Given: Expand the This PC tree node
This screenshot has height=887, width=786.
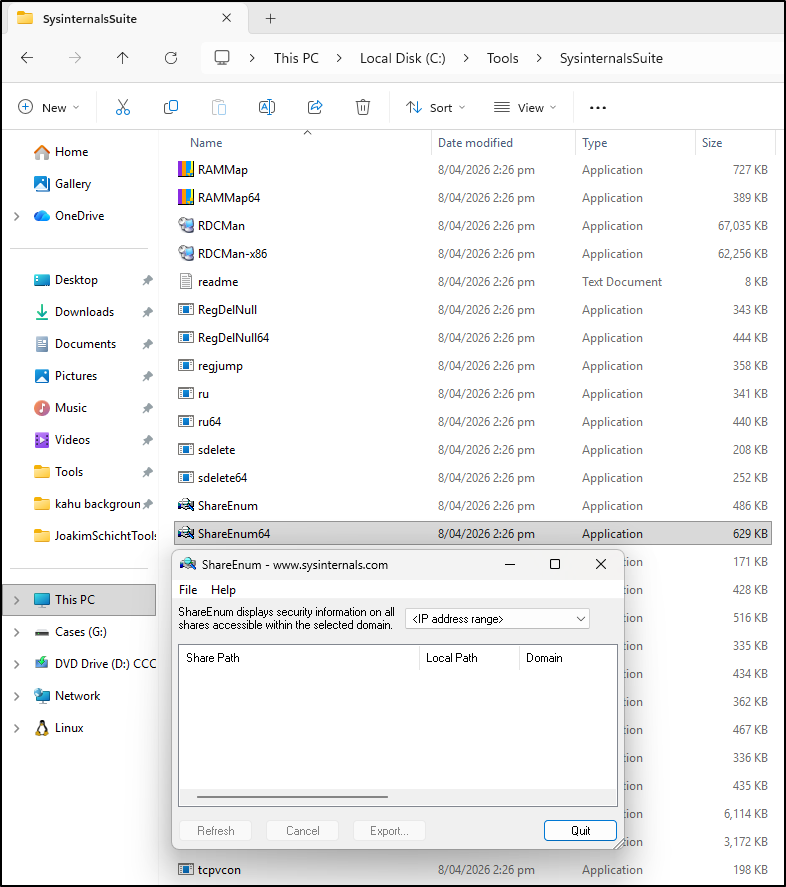Looking at the screenshot, I should tap(16, 600).
